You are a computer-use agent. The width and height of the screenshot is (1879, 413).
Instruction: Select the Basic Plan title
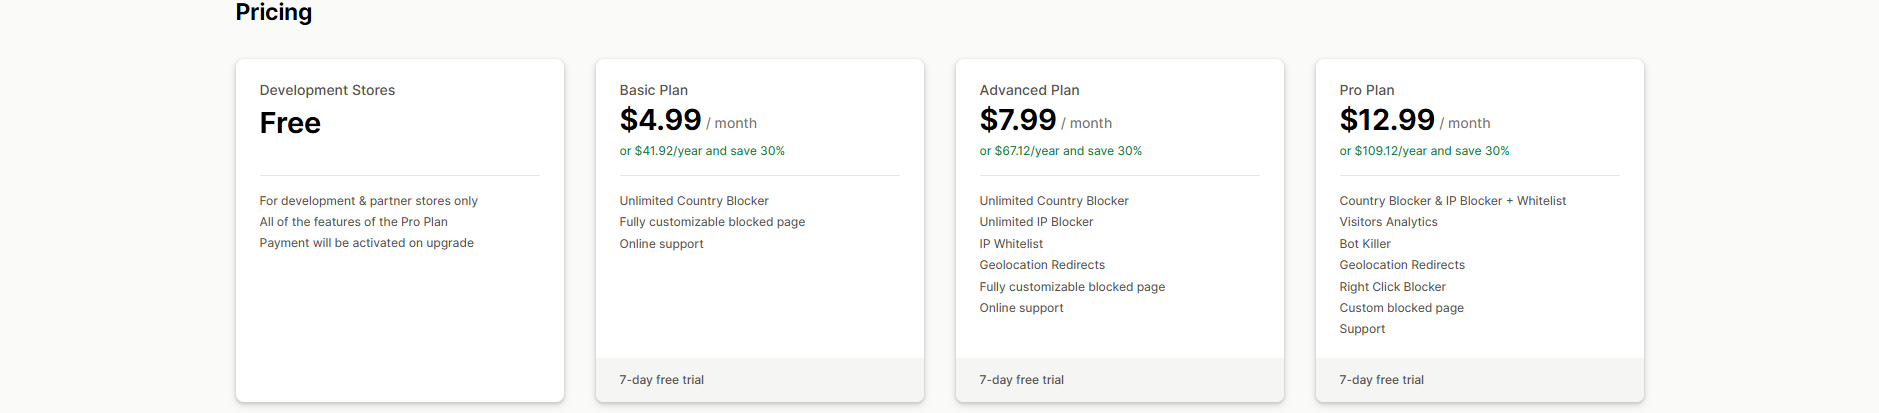click(x=653, y=90)
